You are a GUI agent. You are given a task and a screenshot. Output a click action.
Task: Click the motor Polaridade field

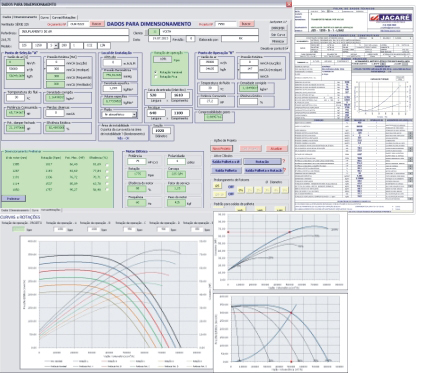176,161
